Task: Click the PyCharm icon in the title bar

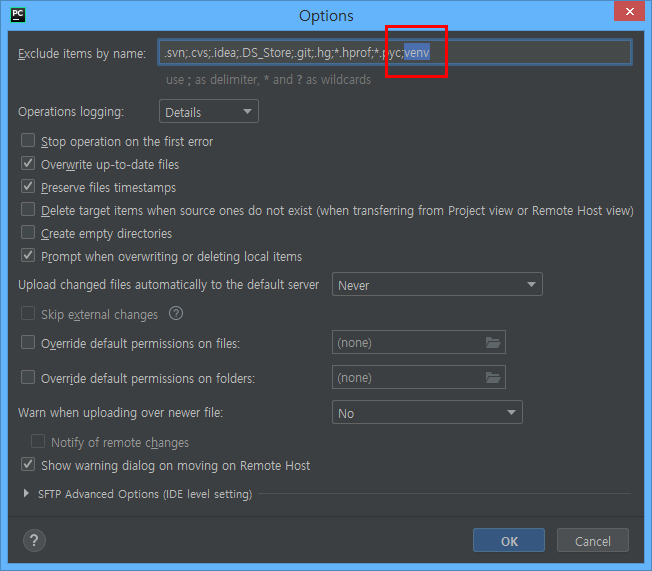Action: point(18,15)
